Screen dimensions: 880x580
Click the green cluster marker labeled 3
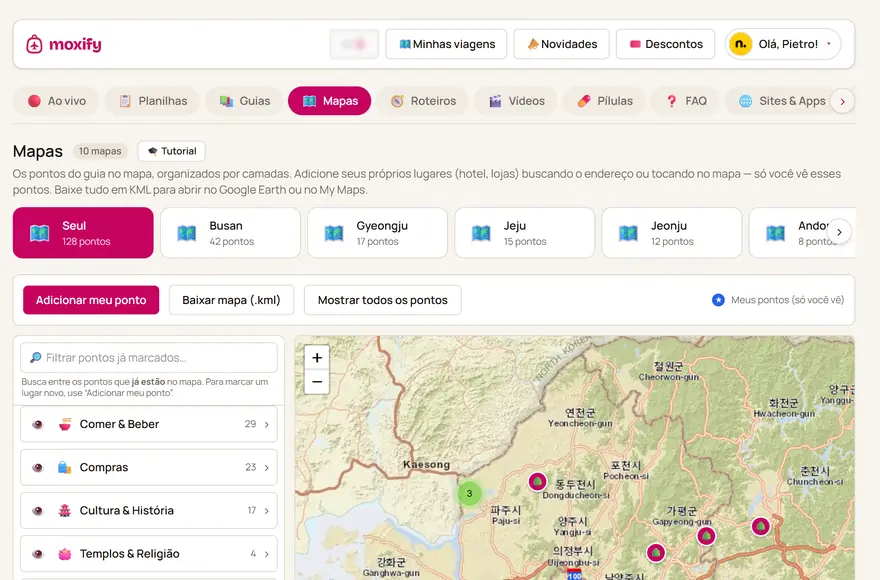(469, 494)
